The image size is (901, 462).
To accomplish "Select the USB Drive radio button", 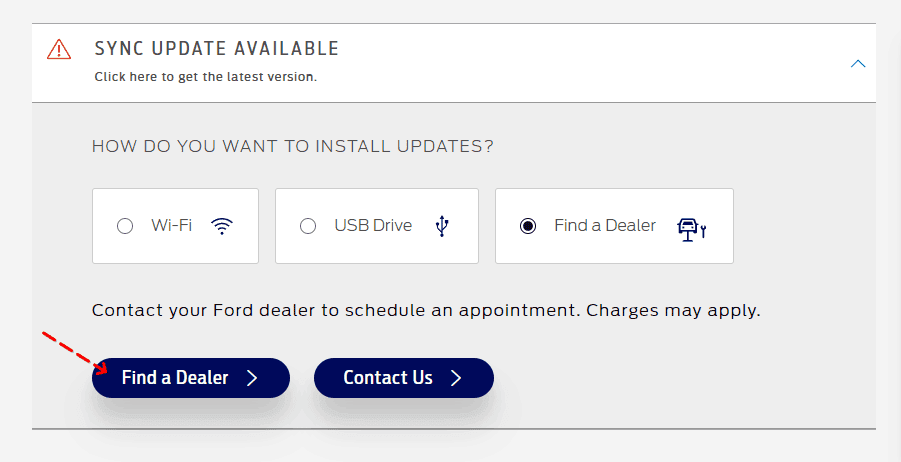I will click(308, 226).
